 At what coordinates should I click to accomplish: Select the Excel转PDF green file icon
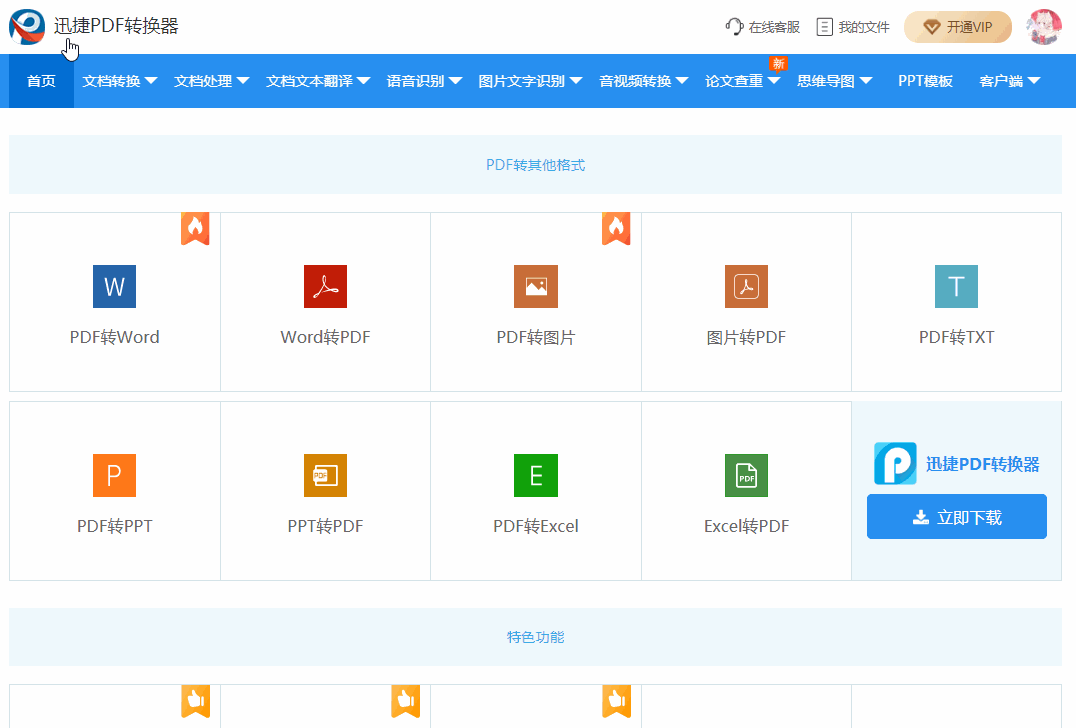point(747,475)
